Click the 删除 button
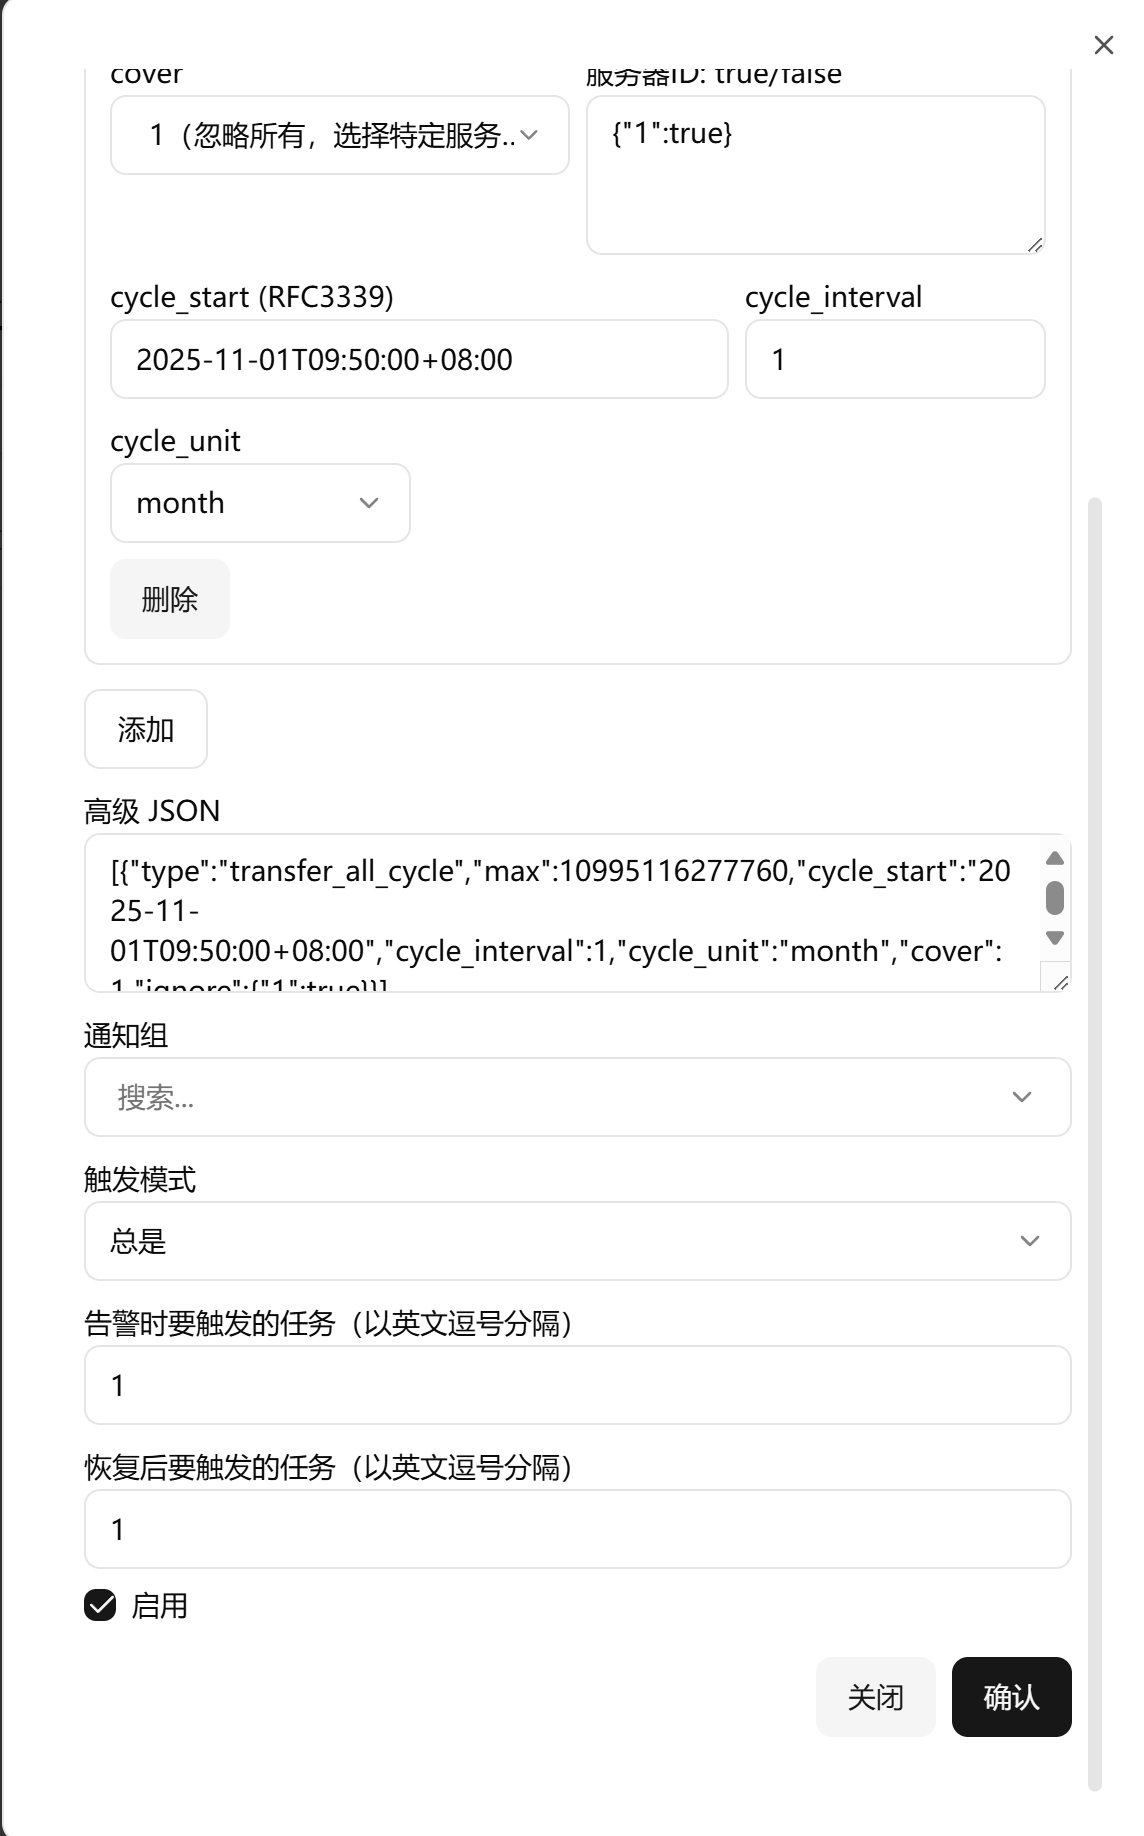The image size is (1144, 1836). [x=168, y=598]
